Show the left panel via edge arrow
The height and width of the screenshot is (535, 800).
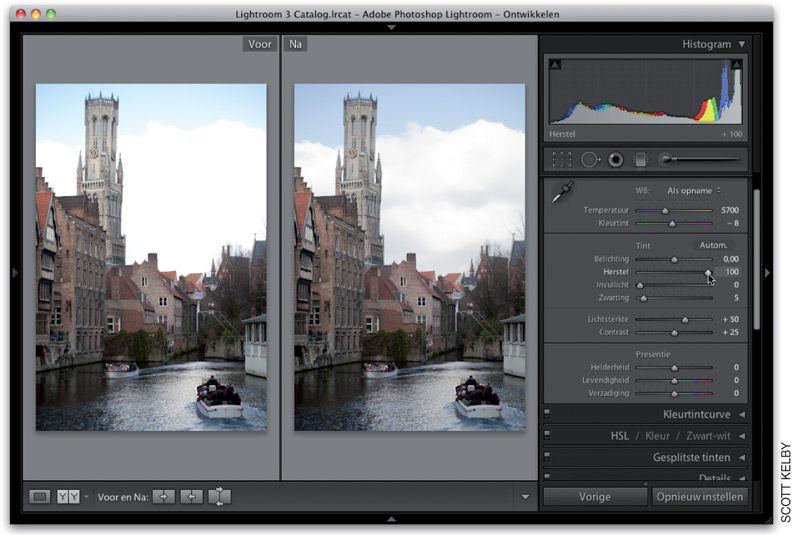(x=15, y=273)
